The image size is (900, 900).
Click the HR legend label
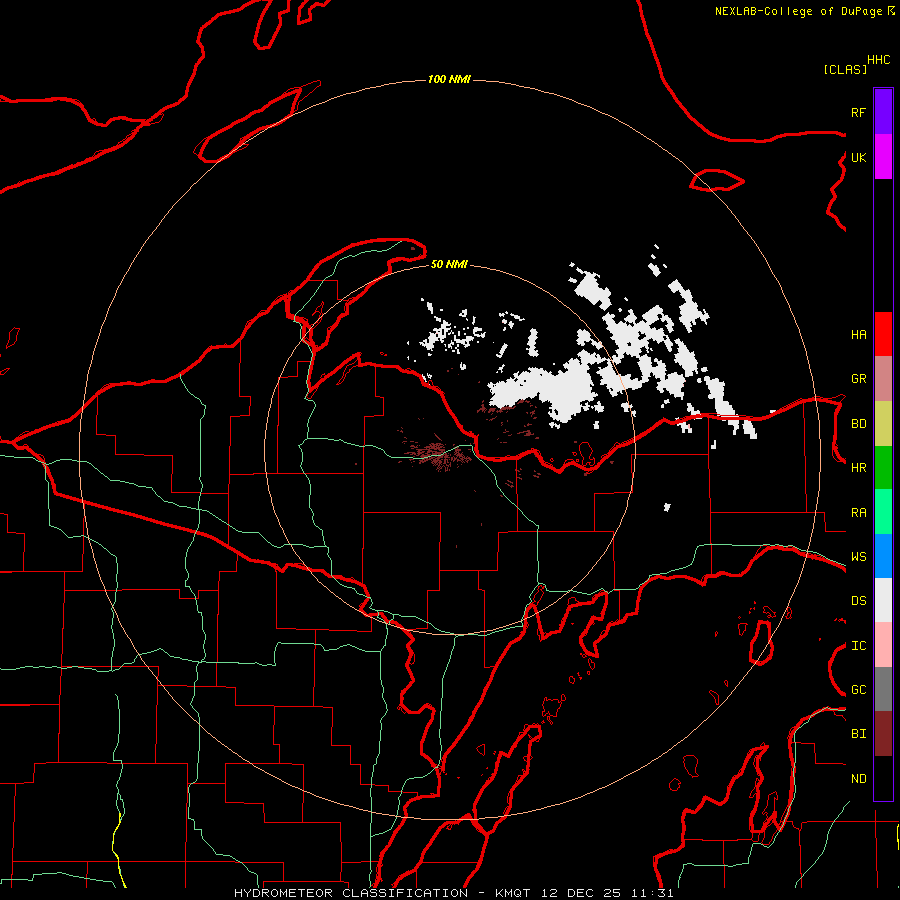tap(858, 468)
